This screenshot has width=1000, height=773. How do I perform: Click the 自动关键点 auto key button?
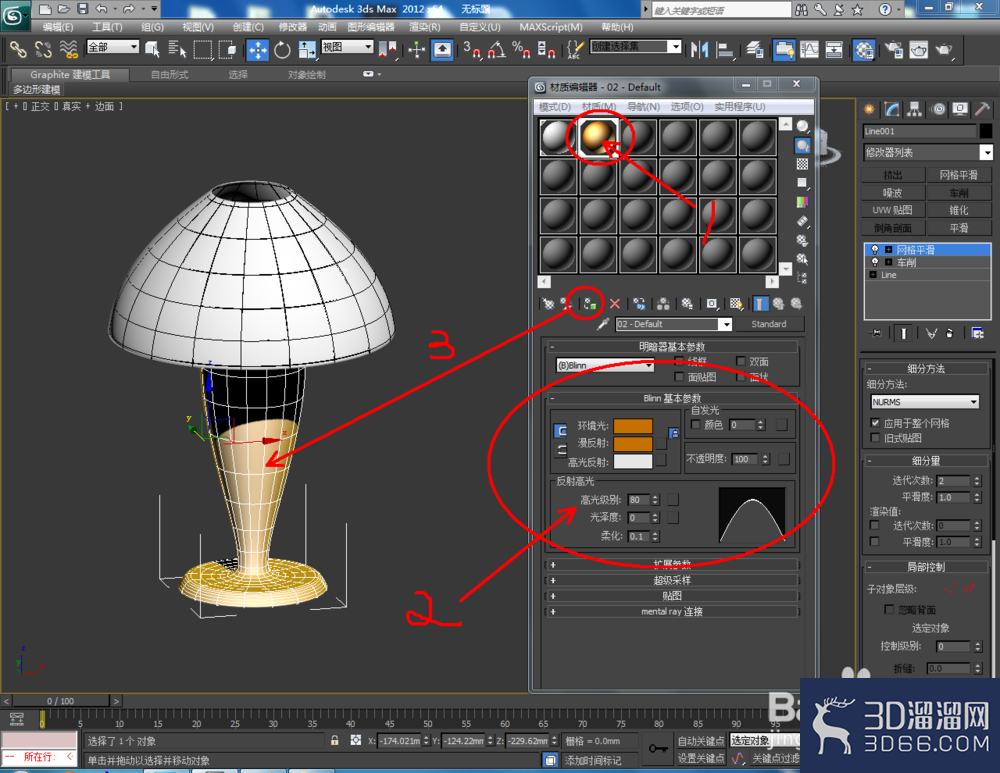pos(701,740)
